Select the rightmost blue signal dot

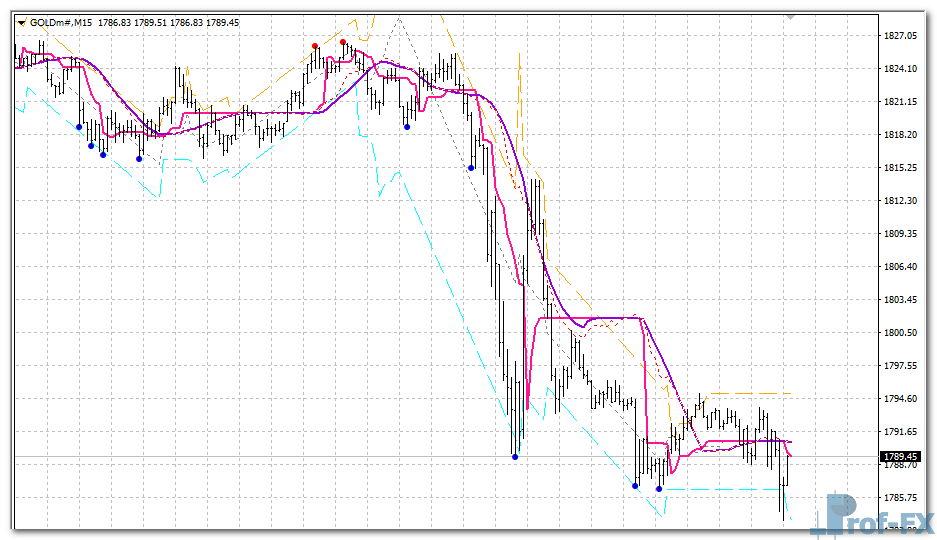pos(659,489)
